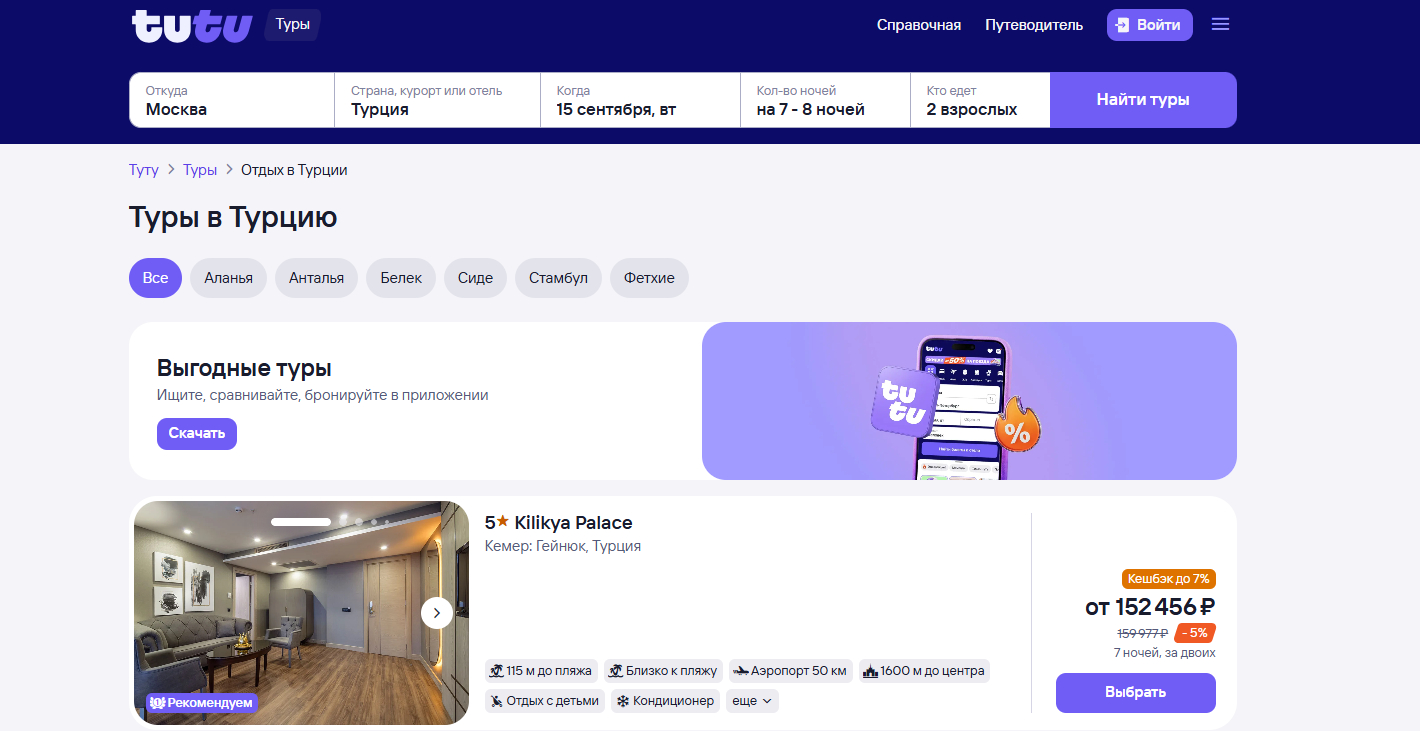
Task: Click the Отдых с детьми tag
Action: (545, 701)
